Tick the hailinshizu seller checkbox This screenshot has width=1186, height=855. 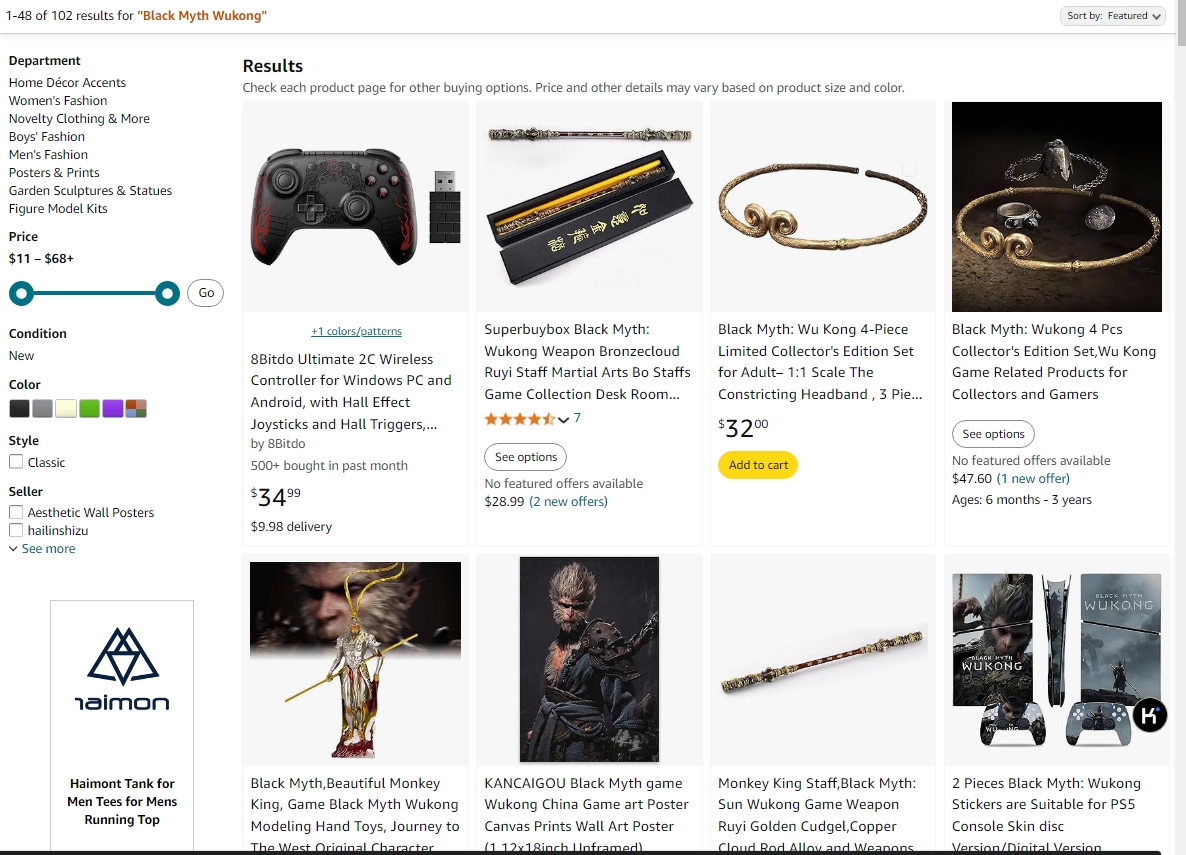tap(16, 530)
